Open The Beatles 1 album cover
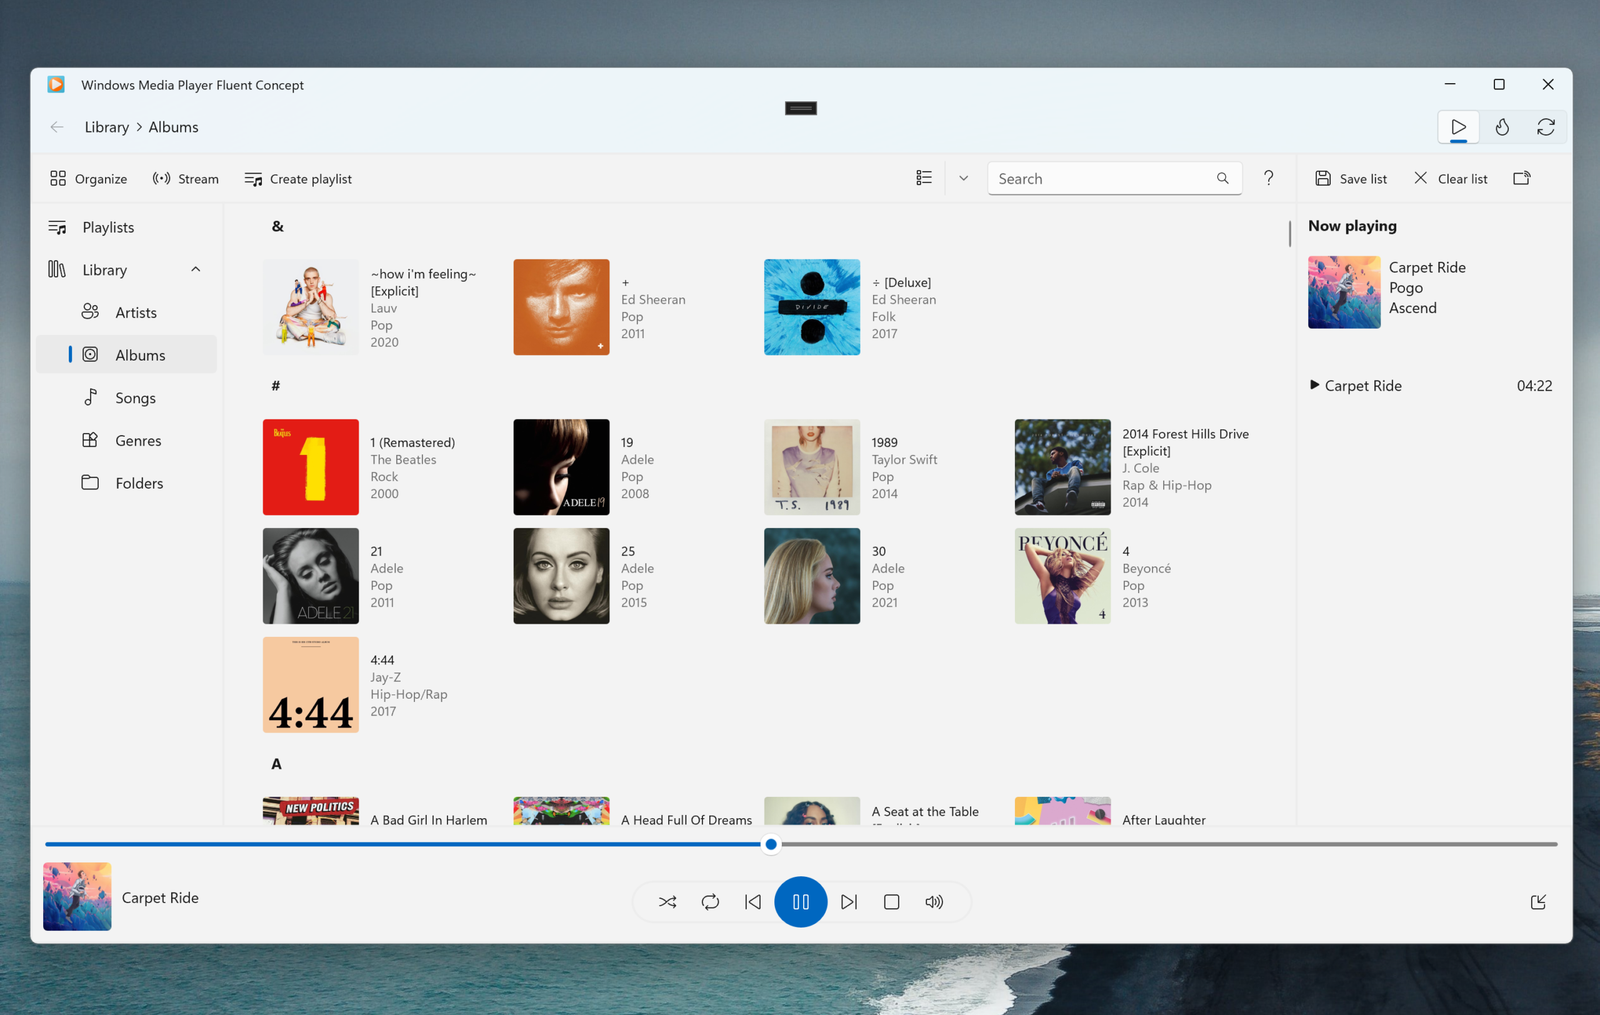 311,467
